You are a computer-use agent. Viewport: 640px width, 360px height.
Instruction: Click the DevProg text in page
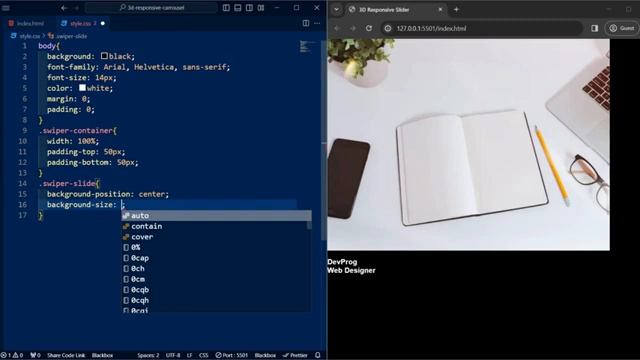coord(342,262)
